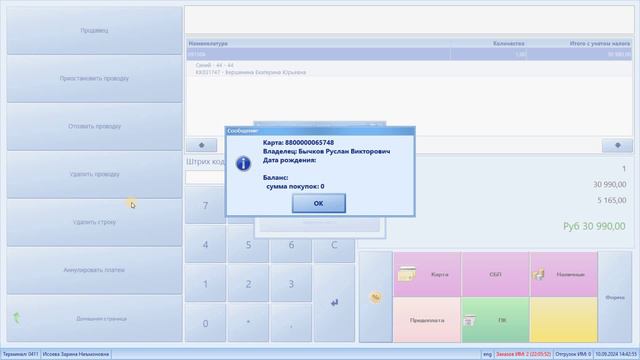The width and height of the screenshot is (640, 360).
Task: Open the Форма side button
Action: pos(615,297)
